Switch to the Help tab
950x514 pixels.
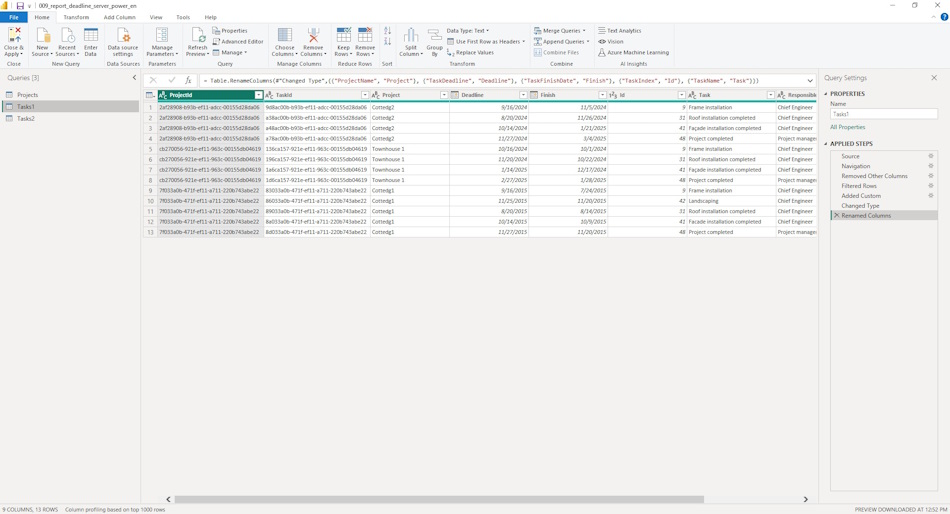(210, 18)
